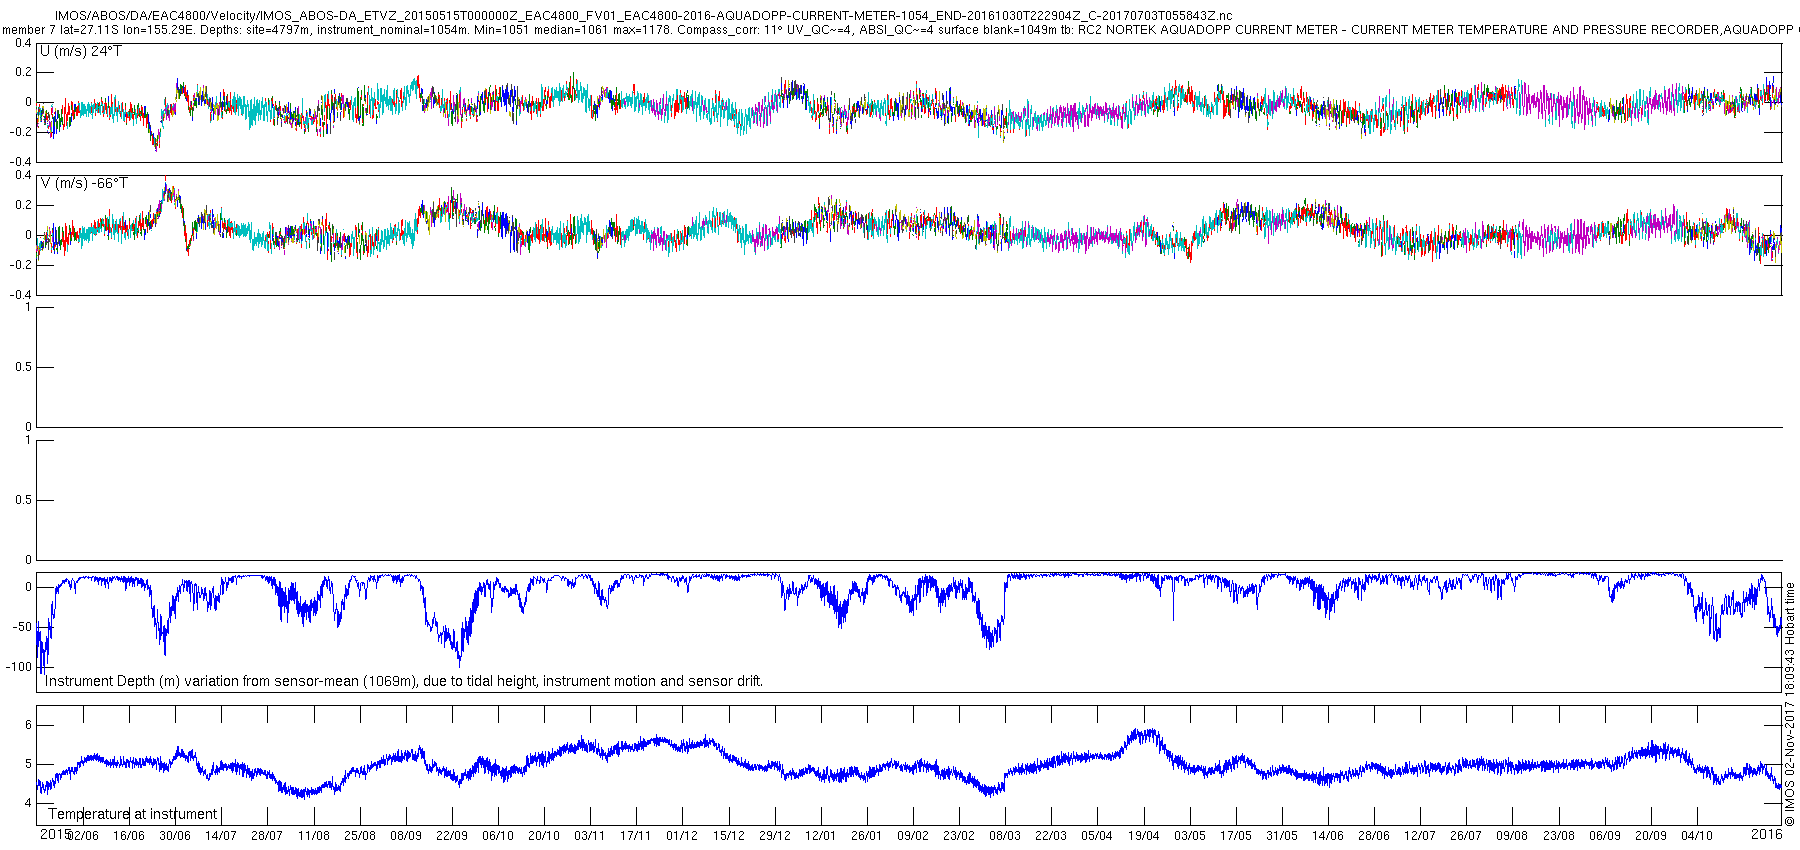Click the '4' temperature axis value
The image size is (1800, 850).
[x=28, y=803]
